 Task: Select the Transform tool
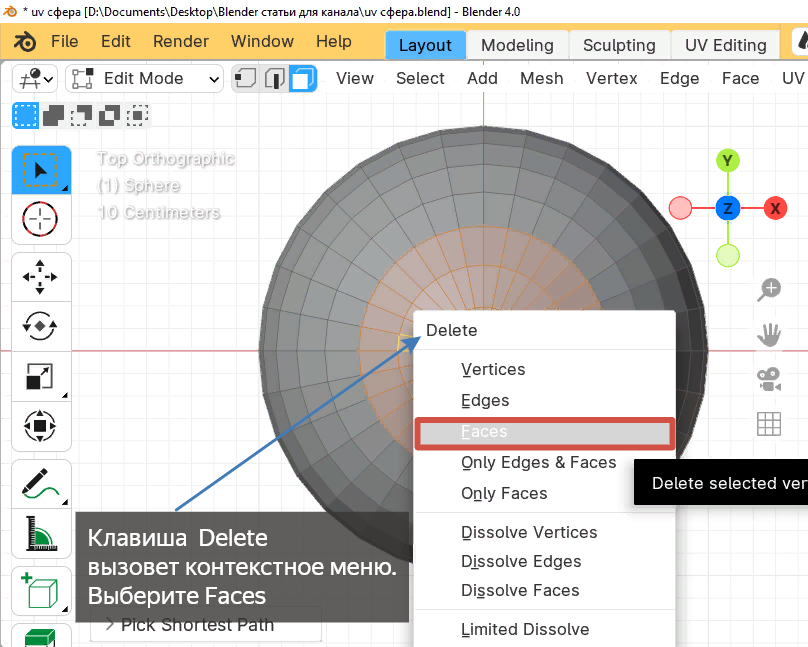pos(40,426)
